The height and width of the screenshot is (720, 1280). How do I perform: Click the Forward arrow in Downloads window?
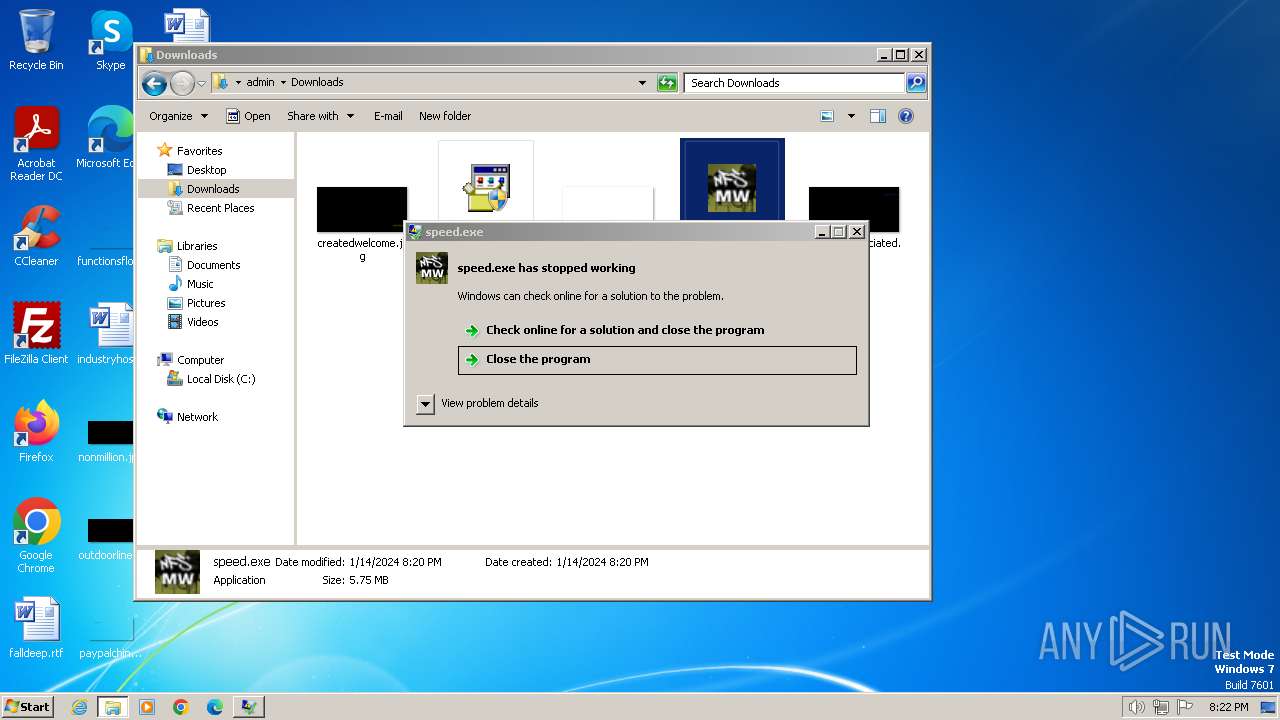182,83
